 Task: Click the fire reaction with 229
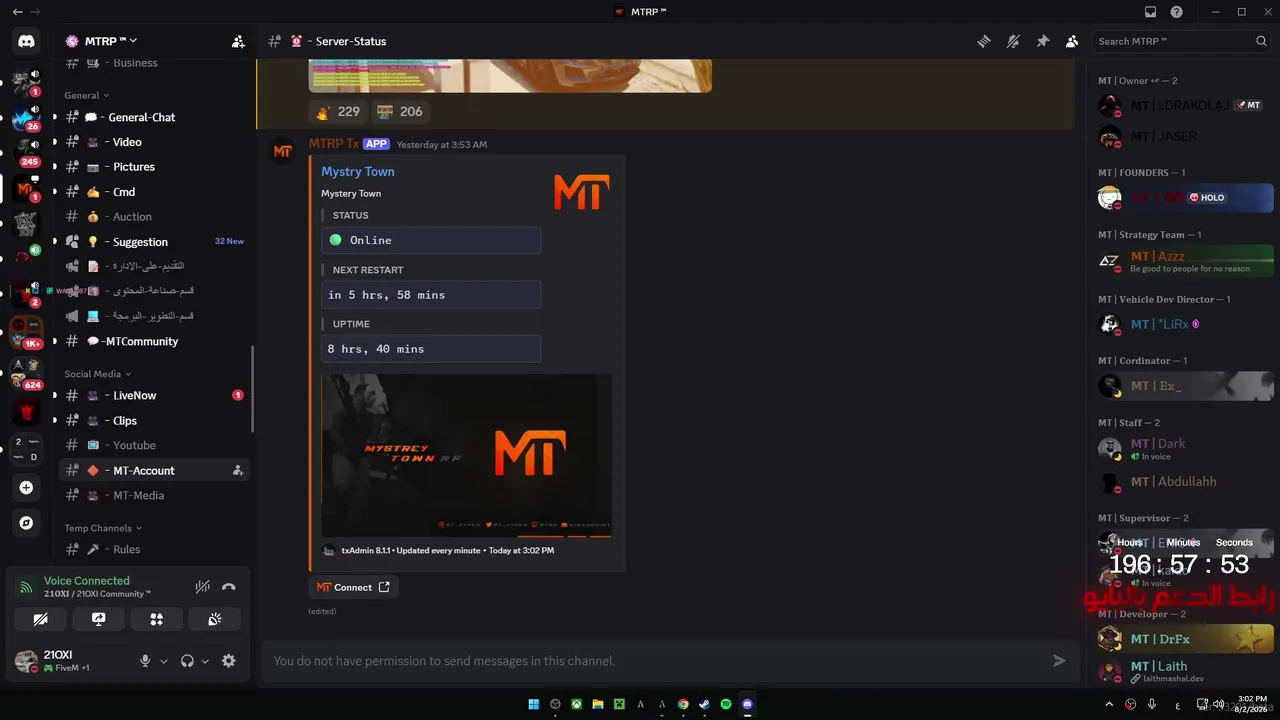tap(337, 112)
